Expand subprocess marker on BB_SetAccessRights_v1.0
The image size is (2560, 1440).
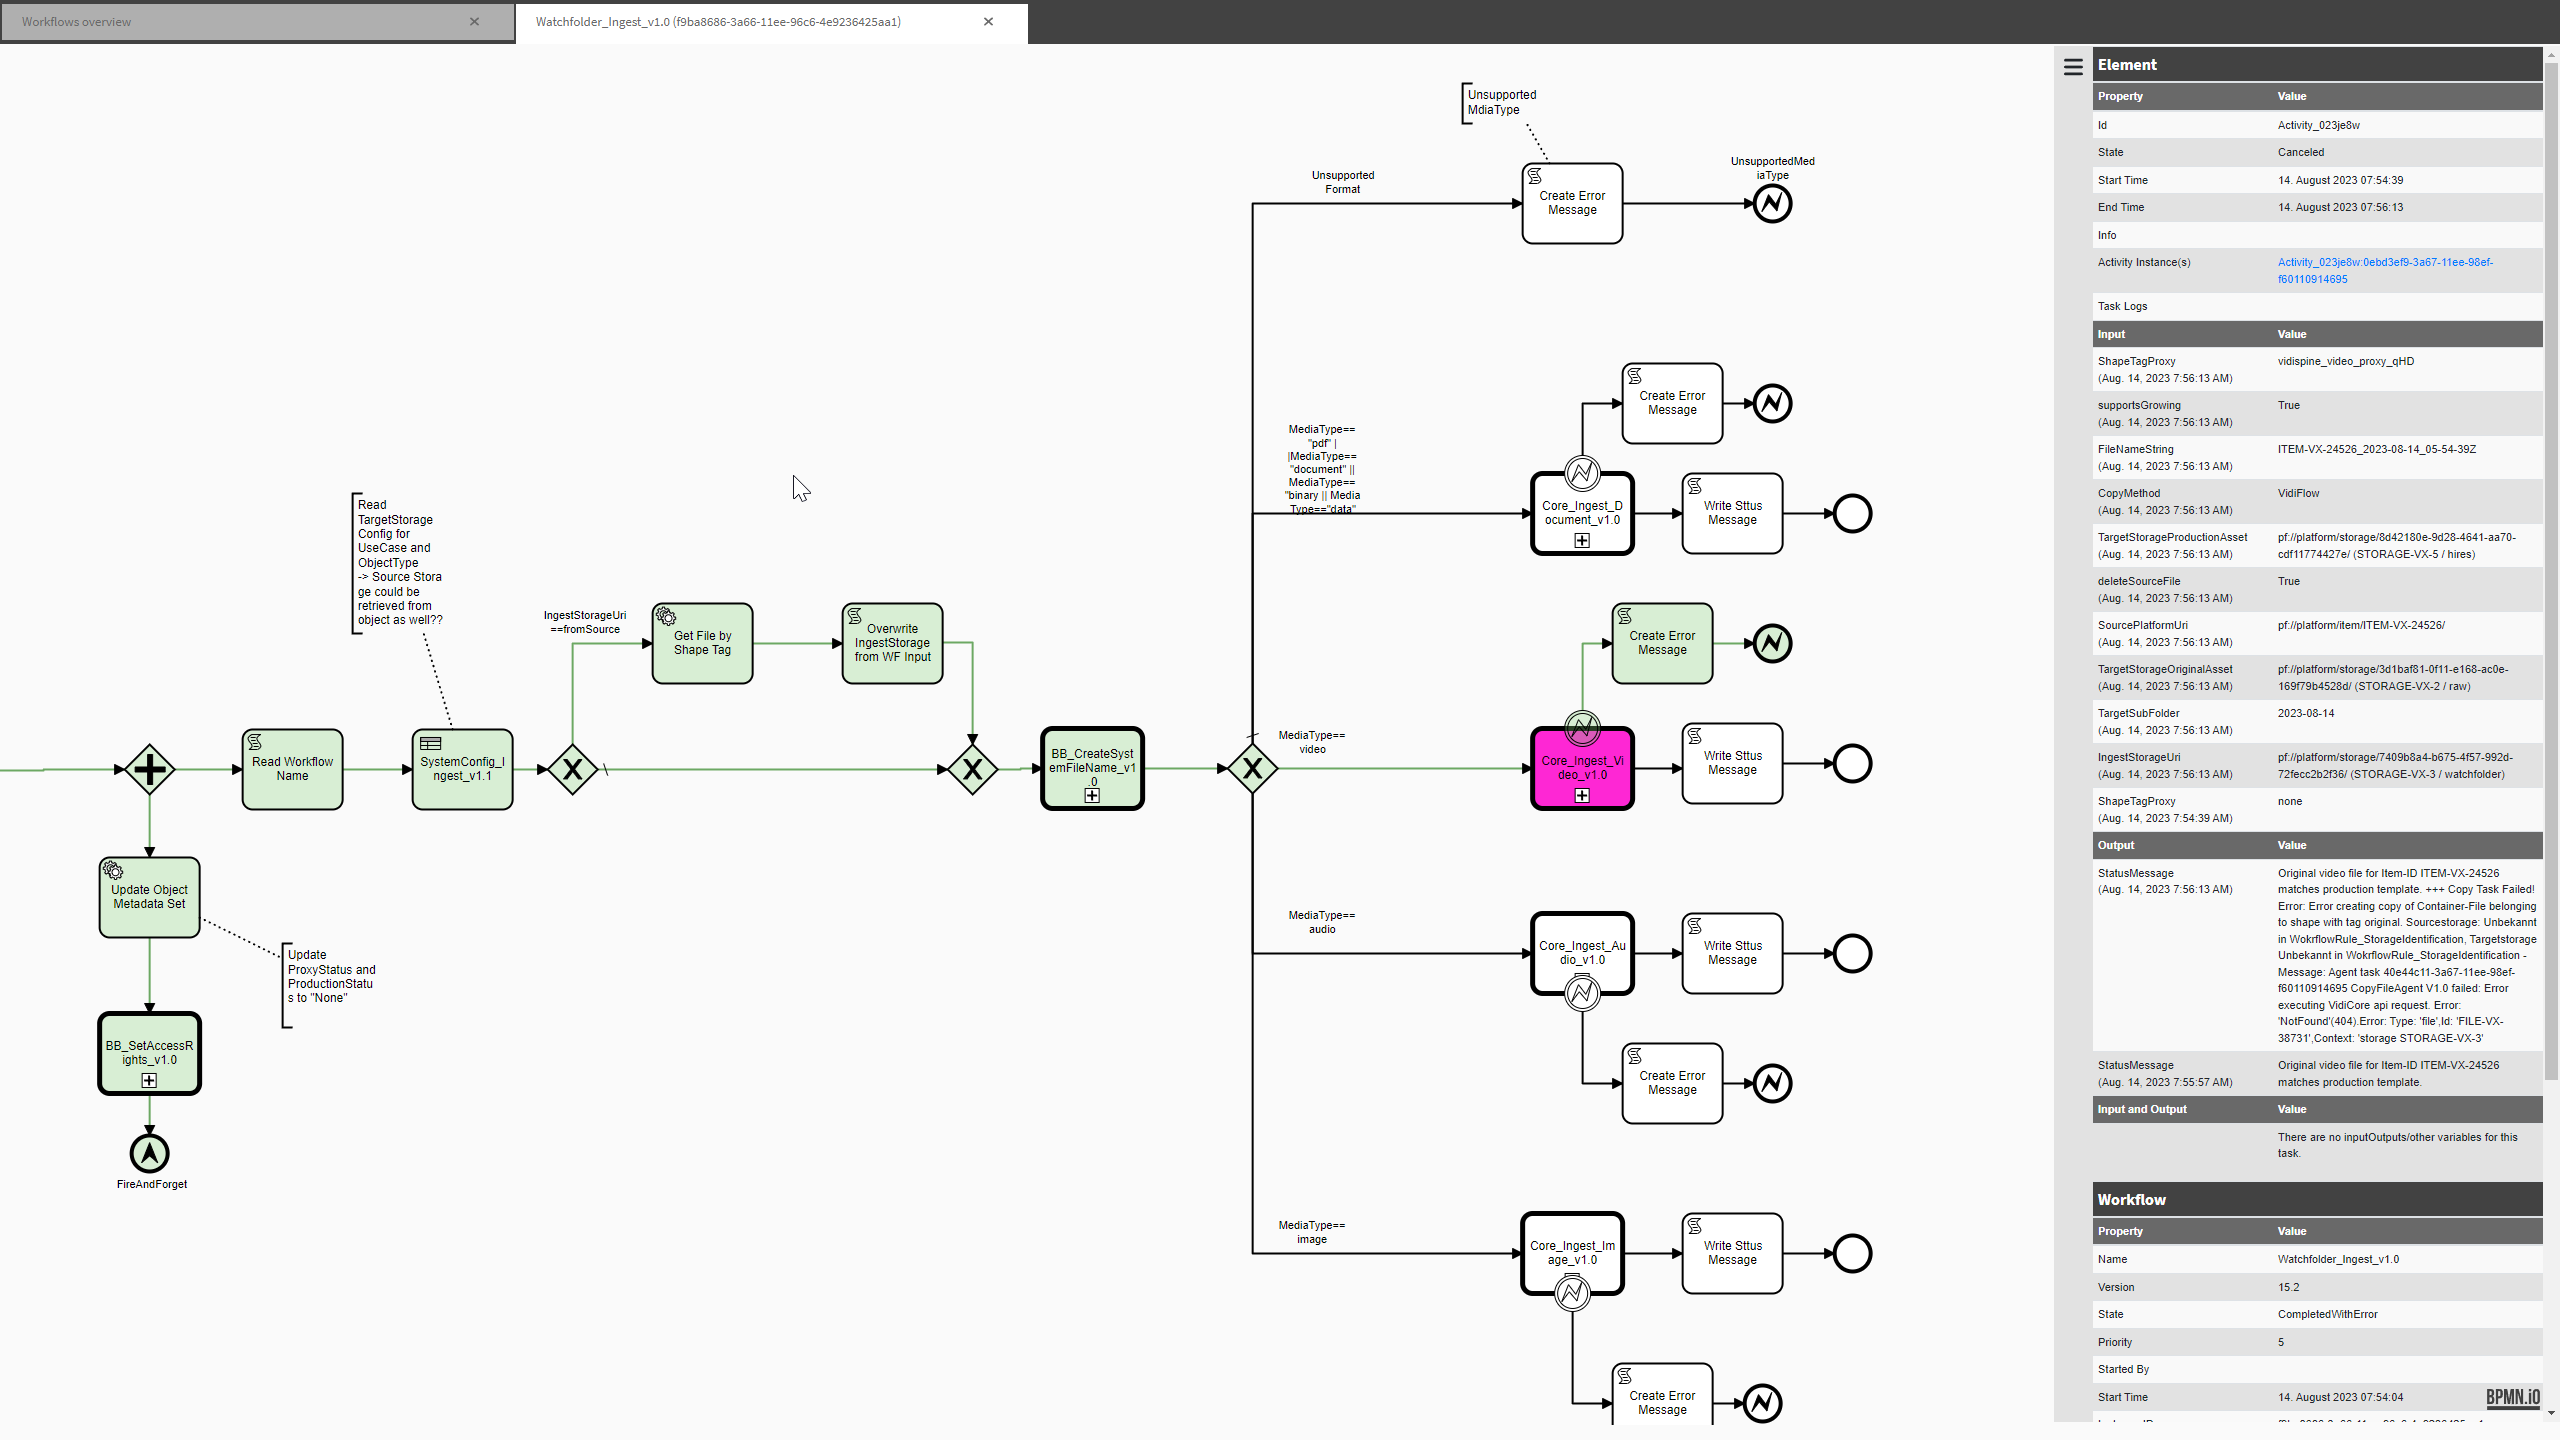149,1081
